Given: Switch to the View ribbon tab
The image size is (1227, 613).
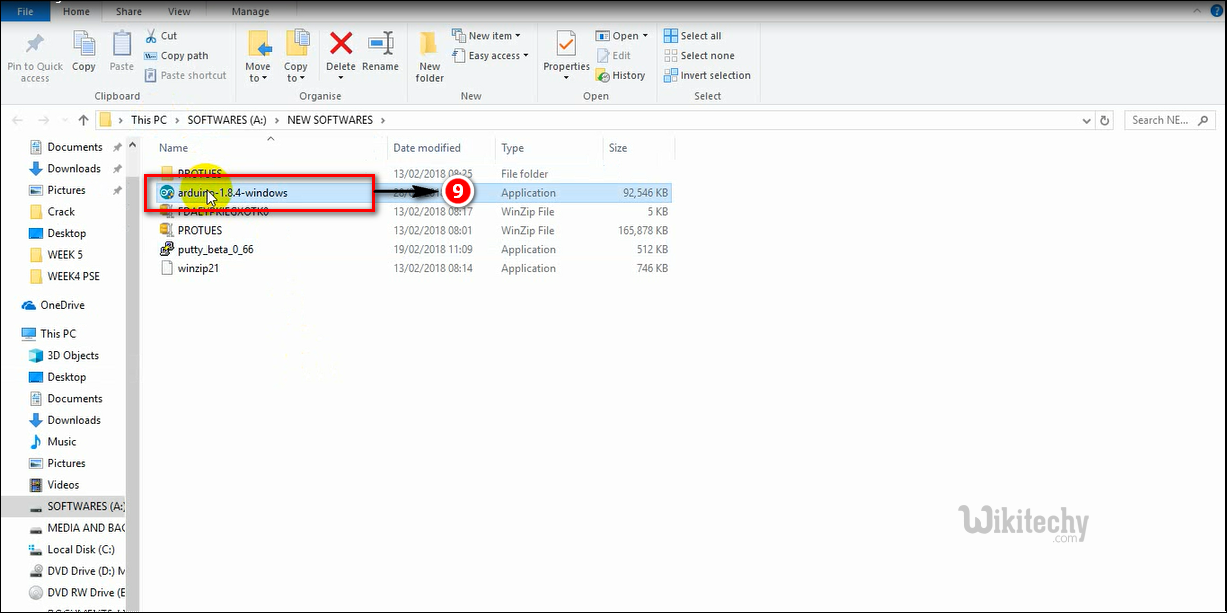Looking at the screenshot, I should [179, 12].
